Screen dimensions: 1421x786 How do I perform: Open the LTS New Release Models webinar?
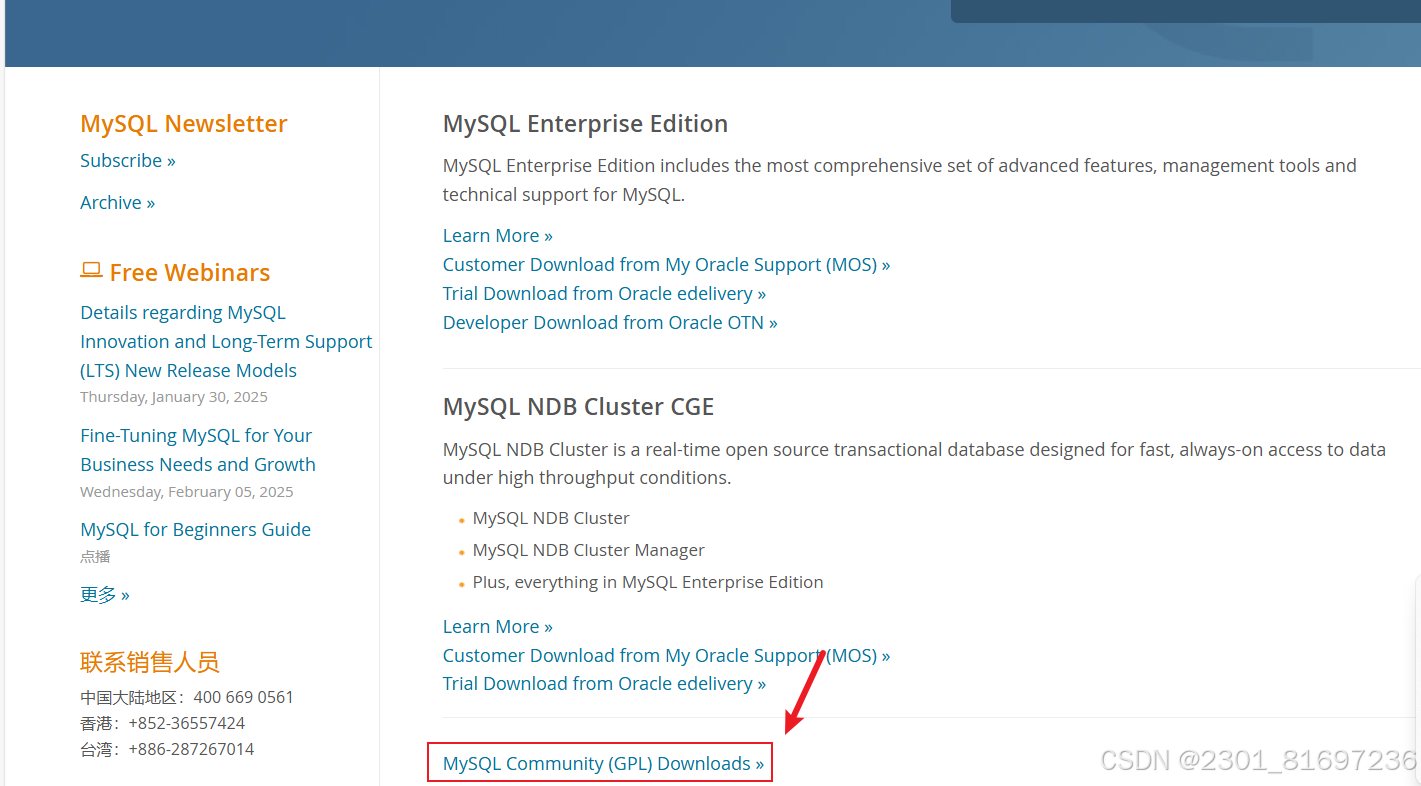click(226, 341)
